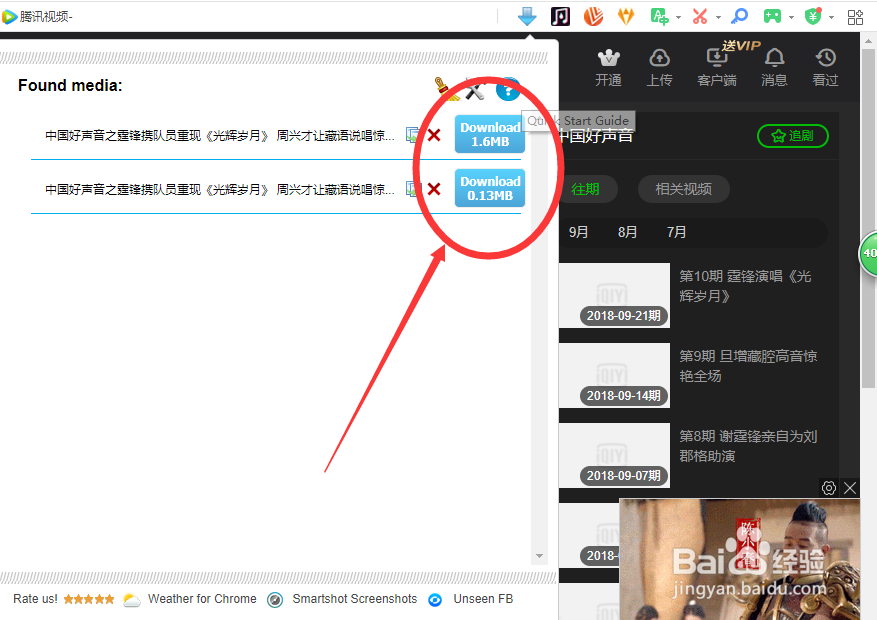Screen dimensions: 877x620
Task: Open the crossed tools settings icon
Action: coord(475,89)
